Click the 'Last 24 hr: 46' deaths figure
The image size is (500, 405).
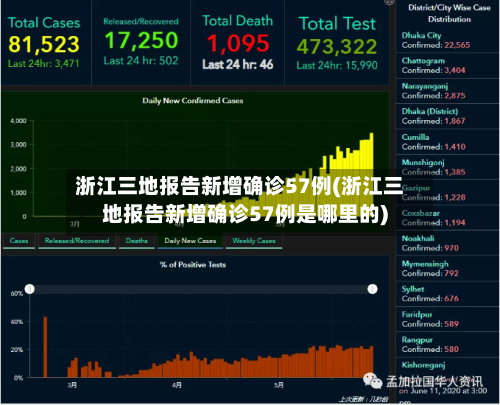pos(238,64)
